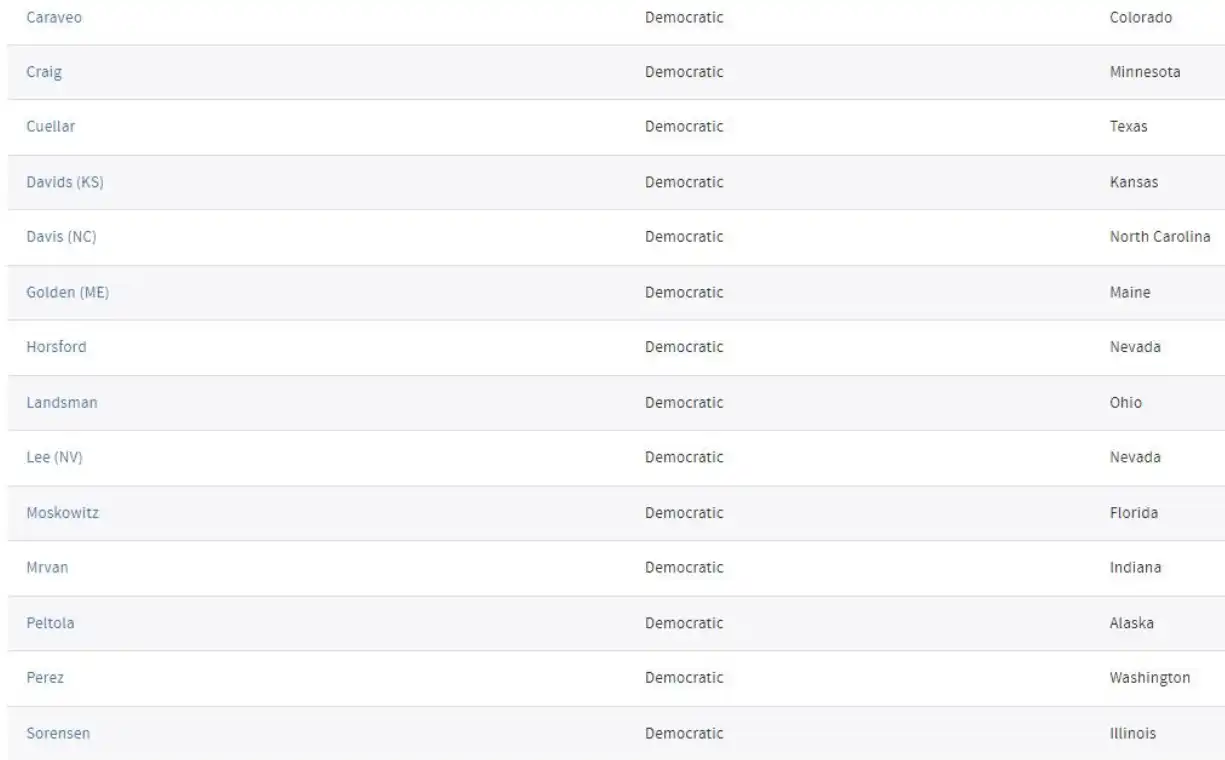Click the Moskowitz name link
This screenshot has width=1225, height=760.
[63, 513]
